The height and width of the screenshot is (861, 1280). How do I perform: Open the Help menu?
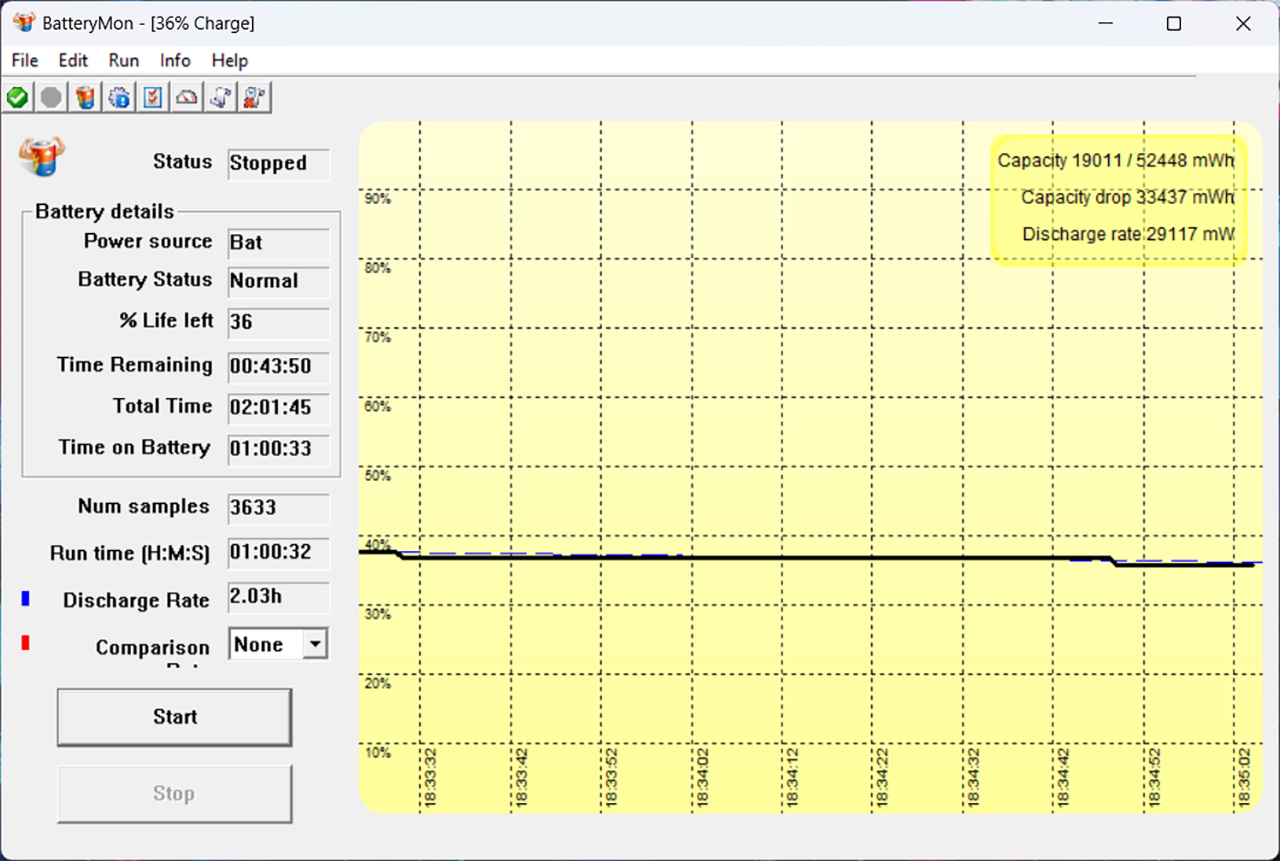(230, 60)
